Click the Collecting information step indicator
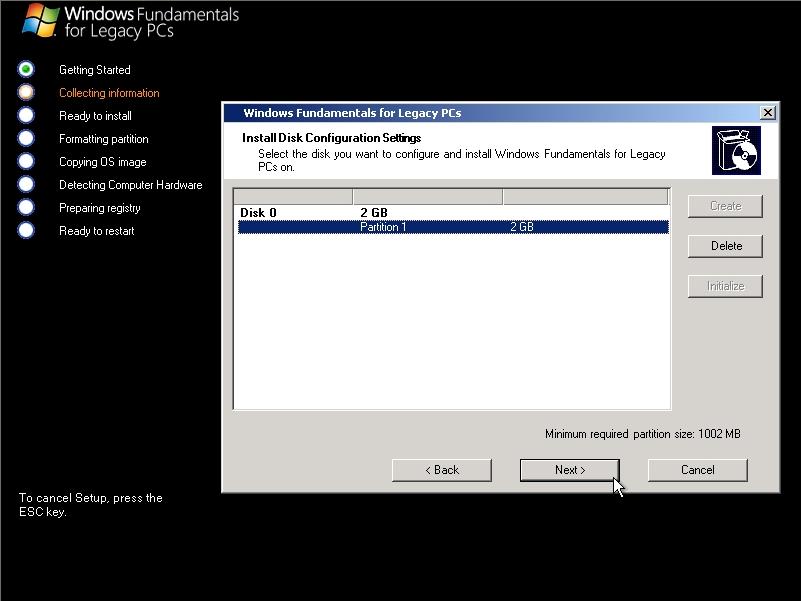The width and height of the screenshot is (801, 601). [x=26, y=92]
